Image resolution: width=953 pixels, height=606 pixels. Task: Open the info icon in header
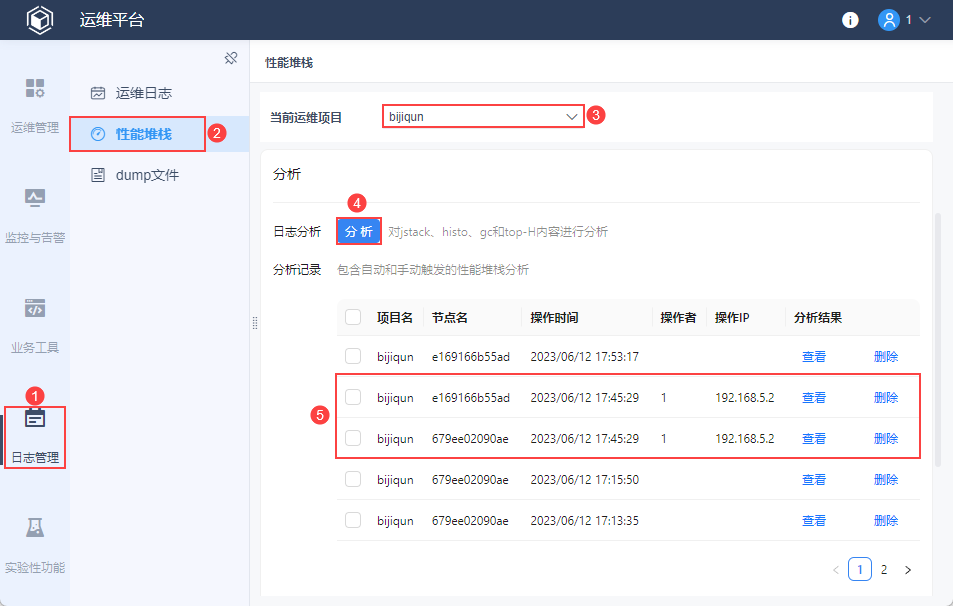pyautogui.click(x=850, y=20)
